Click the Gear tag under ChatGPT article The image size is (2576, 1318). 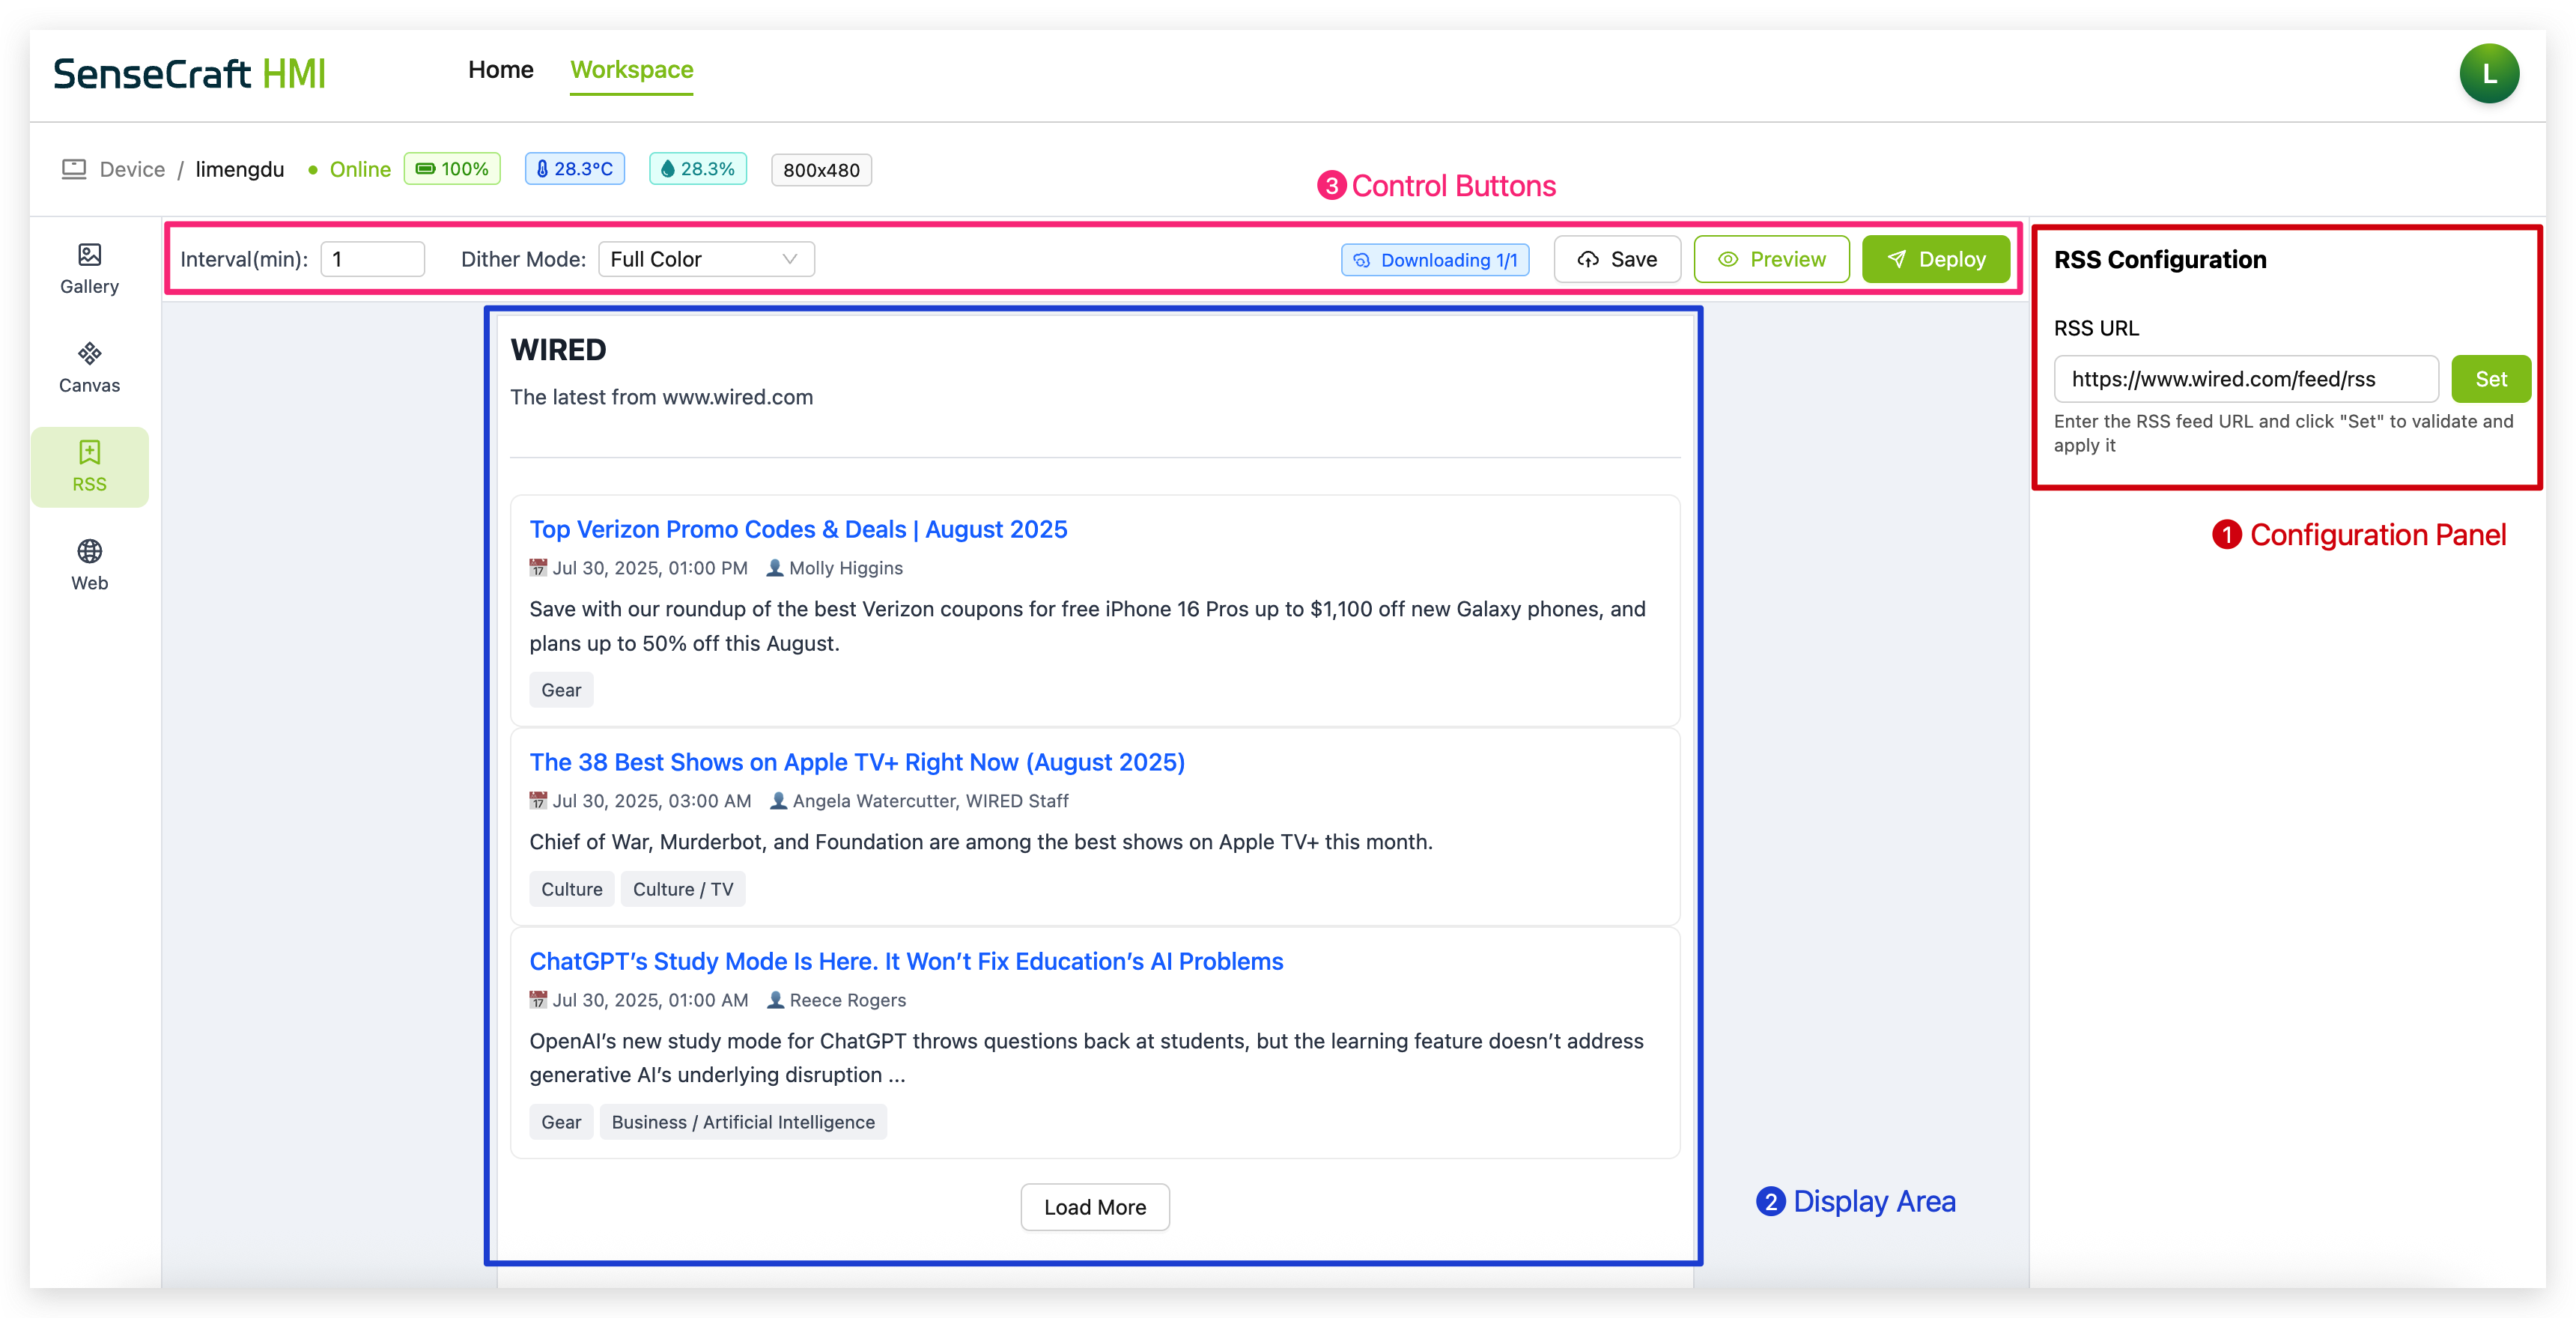coord(561,1122)
